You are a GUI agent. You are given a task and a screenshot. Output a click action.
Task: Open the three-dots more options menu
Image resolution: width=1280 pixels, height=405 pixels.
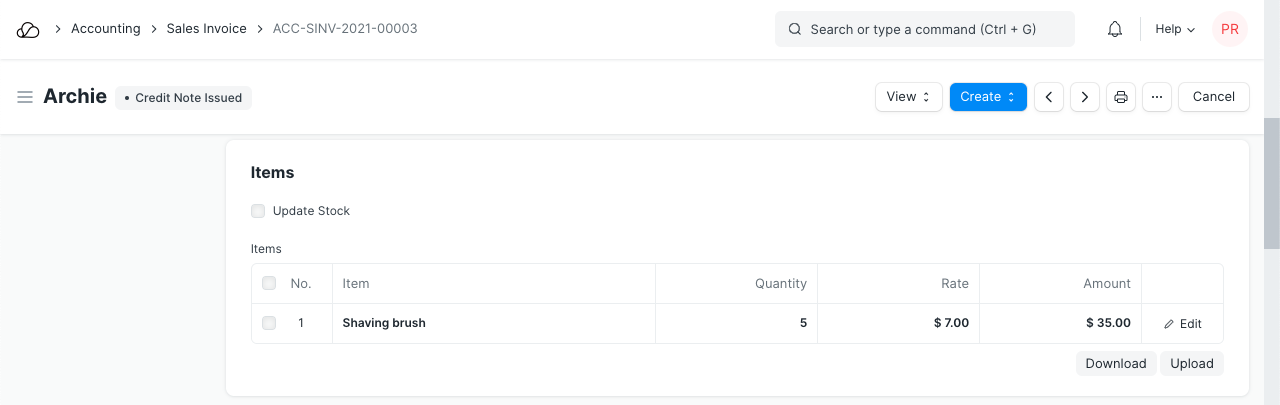pos(1156,97)
